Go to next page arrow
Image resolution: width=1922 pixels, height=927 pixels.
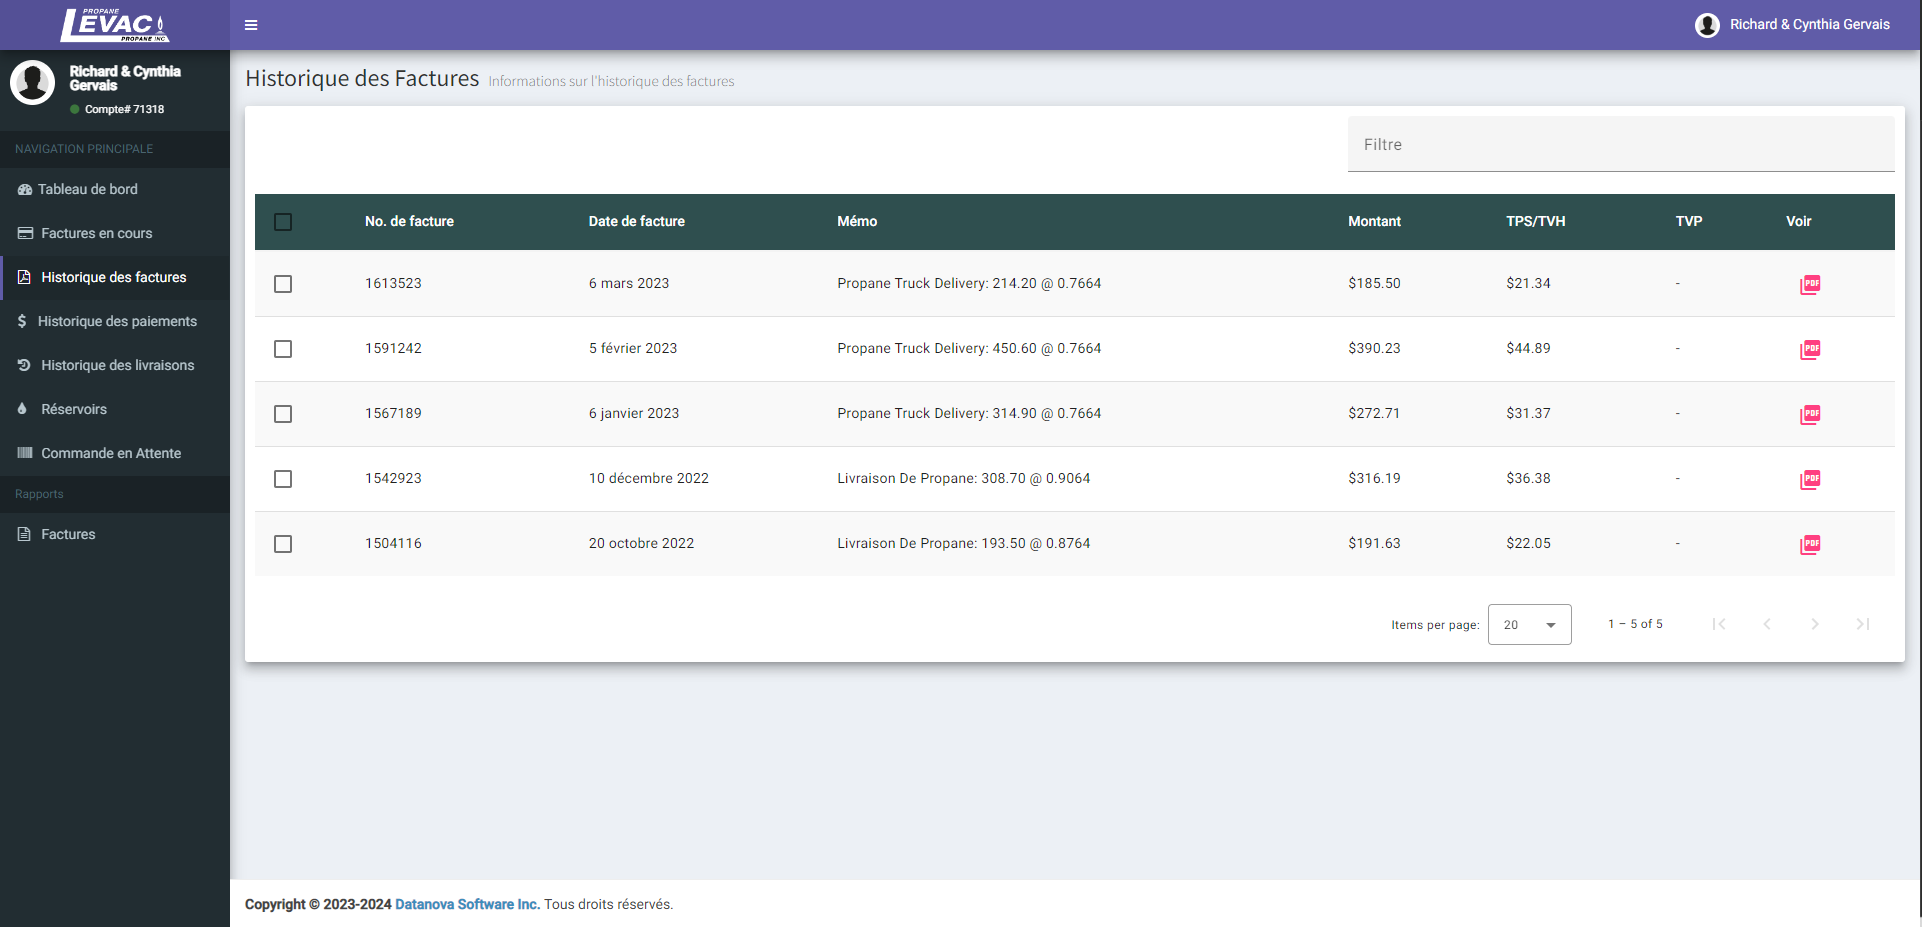pyautogui.click(x=1815, y=624)
